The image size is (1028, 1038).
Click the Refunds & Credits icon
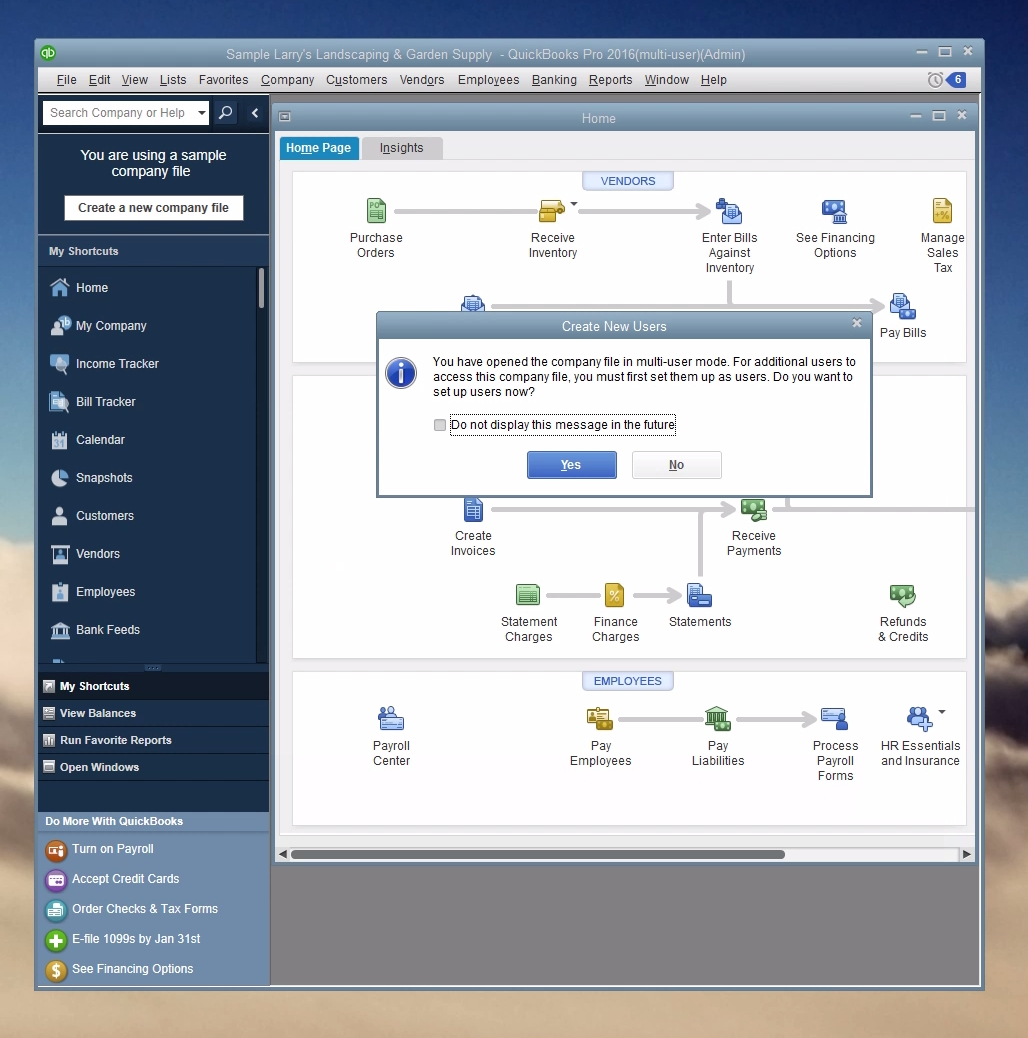[902, 594]
